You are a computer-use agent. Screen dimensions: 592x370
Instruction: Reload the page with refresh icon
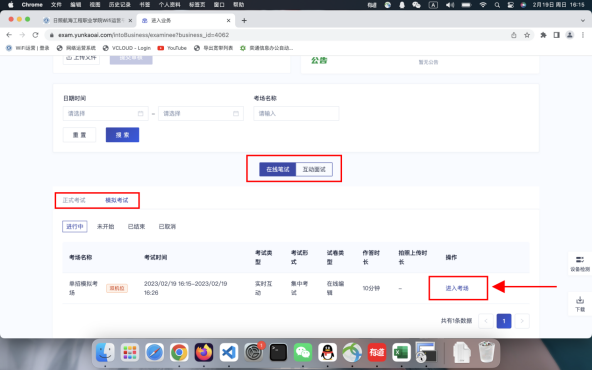[35, 35]
